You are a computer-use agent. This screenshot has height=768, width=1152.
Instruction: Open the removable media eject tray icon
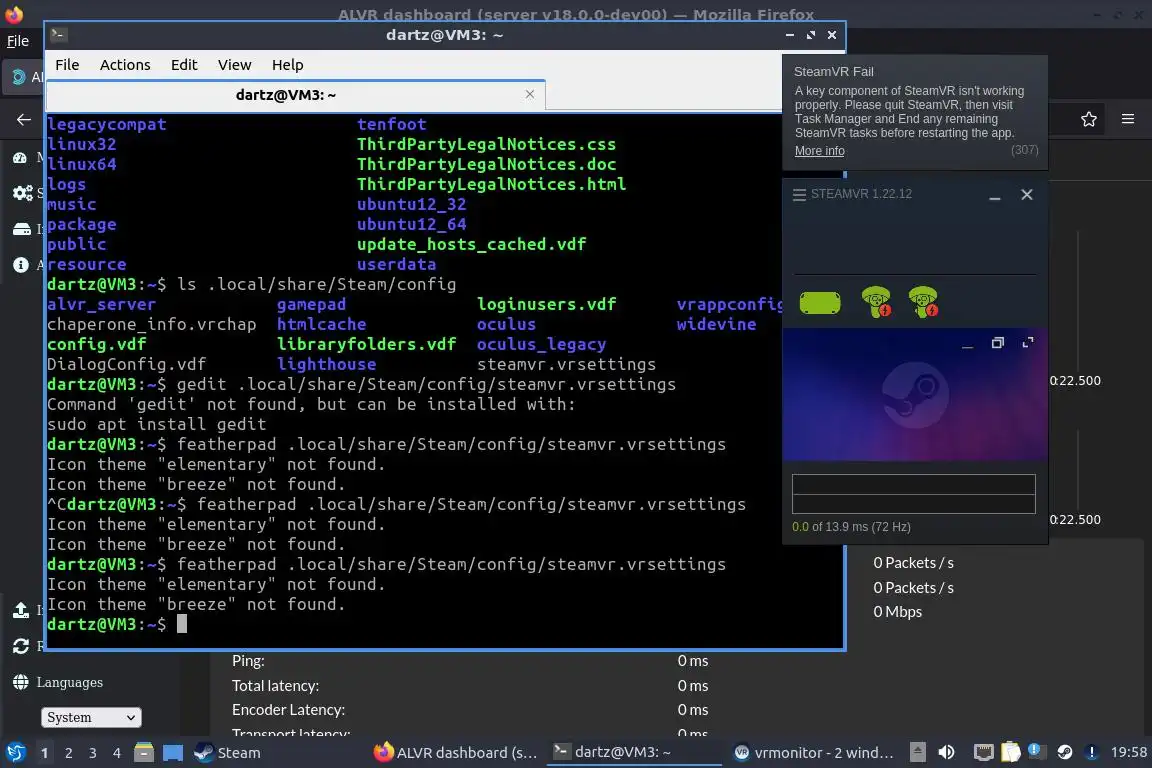918,752
